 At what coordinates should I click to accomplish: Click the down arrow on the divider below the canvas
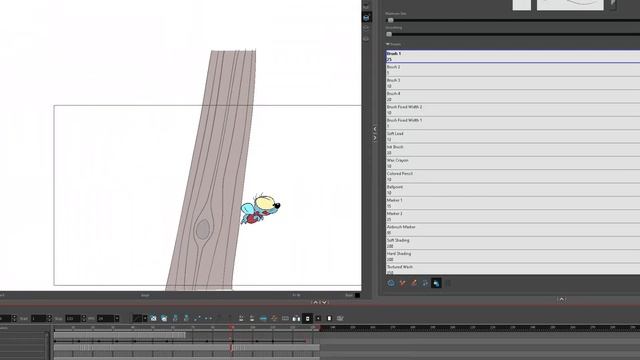point(324,302)
